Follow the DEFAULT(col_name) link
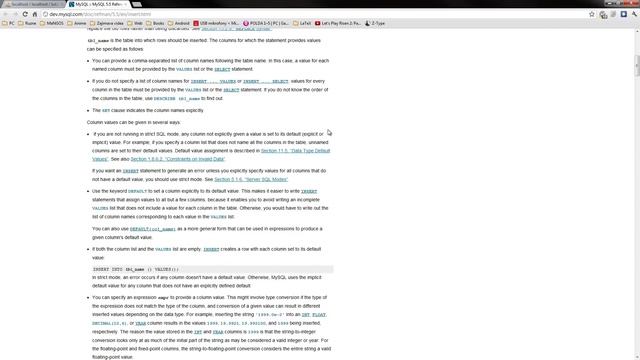 [153, 229]
